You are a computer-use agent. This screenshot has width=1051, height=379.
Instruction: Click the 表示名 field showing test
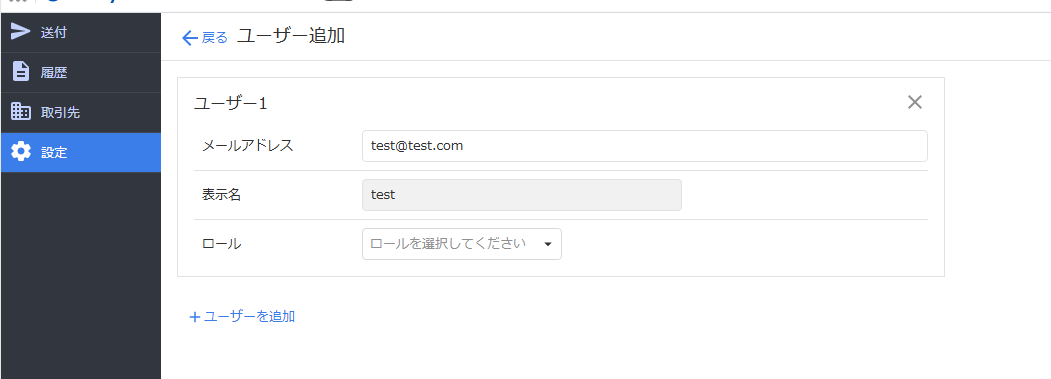tap(521, 195)
